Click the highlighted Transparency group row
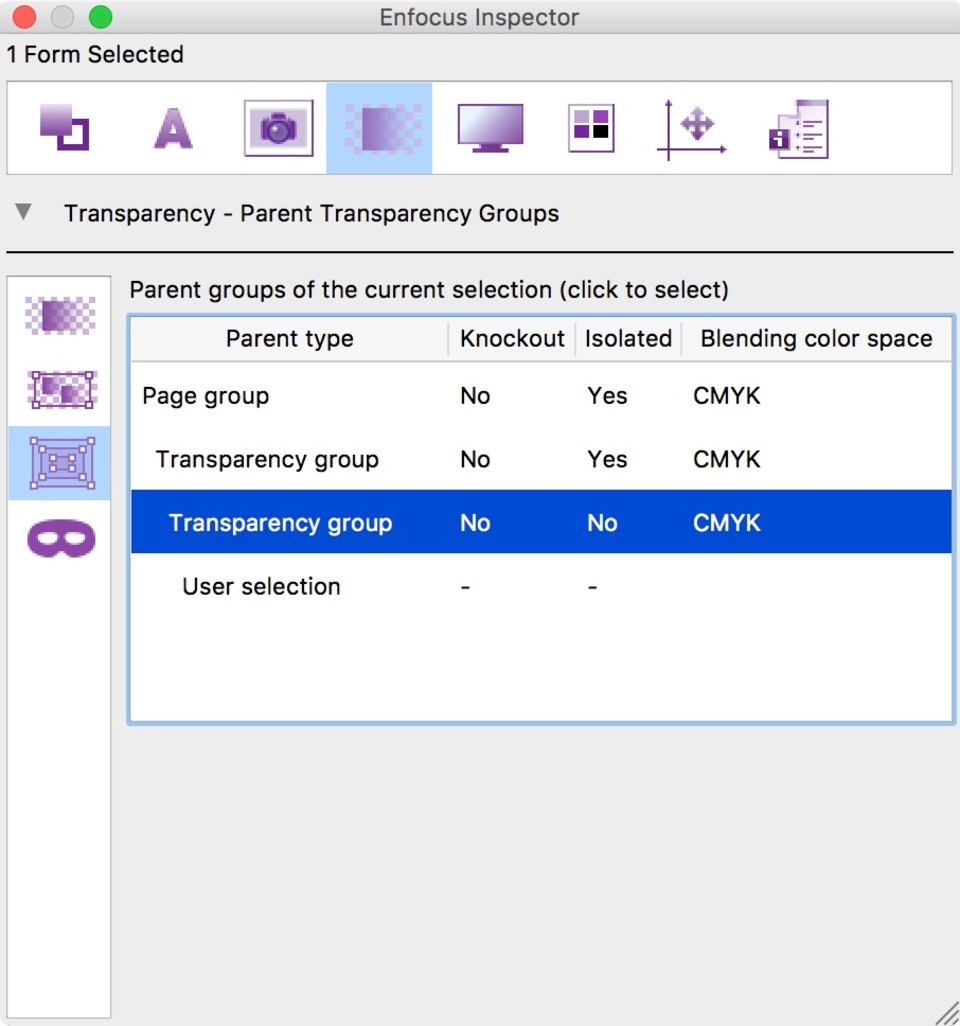The height and width of the screenshot is (1026, 960). click(x=541, y=522)
